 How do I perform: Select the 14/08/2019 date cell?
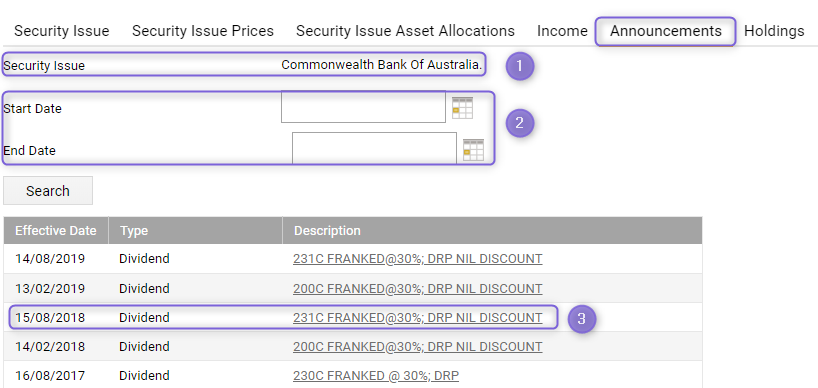coord(50,259)
